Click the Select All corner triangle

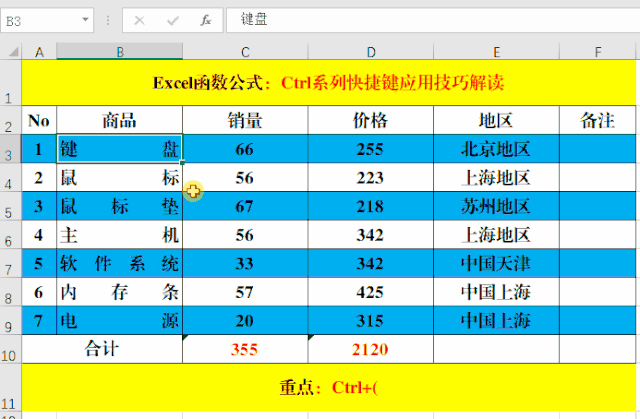[13, 52]
